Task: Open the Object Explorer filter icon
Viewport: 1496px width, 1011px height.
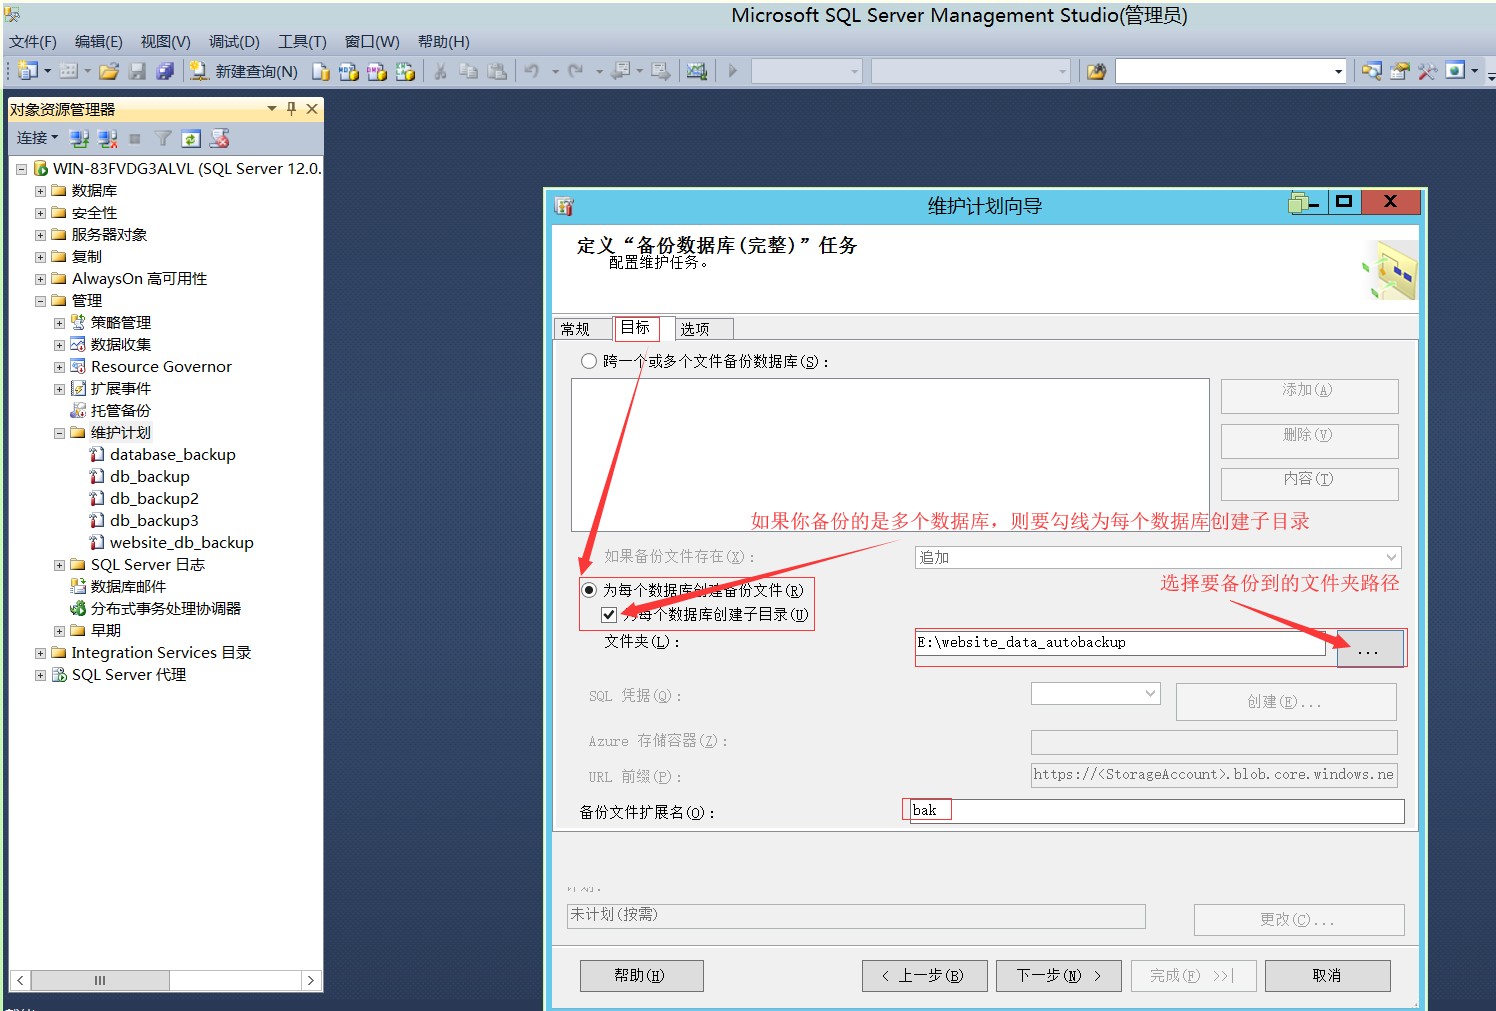Action: point(162,138)
